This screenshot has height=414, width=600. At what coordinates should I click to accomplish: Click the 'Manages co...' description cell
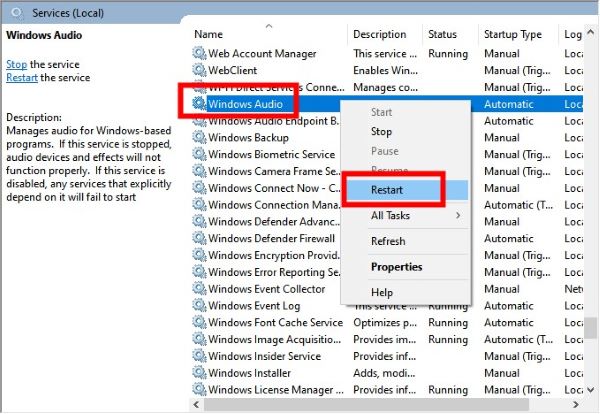click(x=385, y=87)
